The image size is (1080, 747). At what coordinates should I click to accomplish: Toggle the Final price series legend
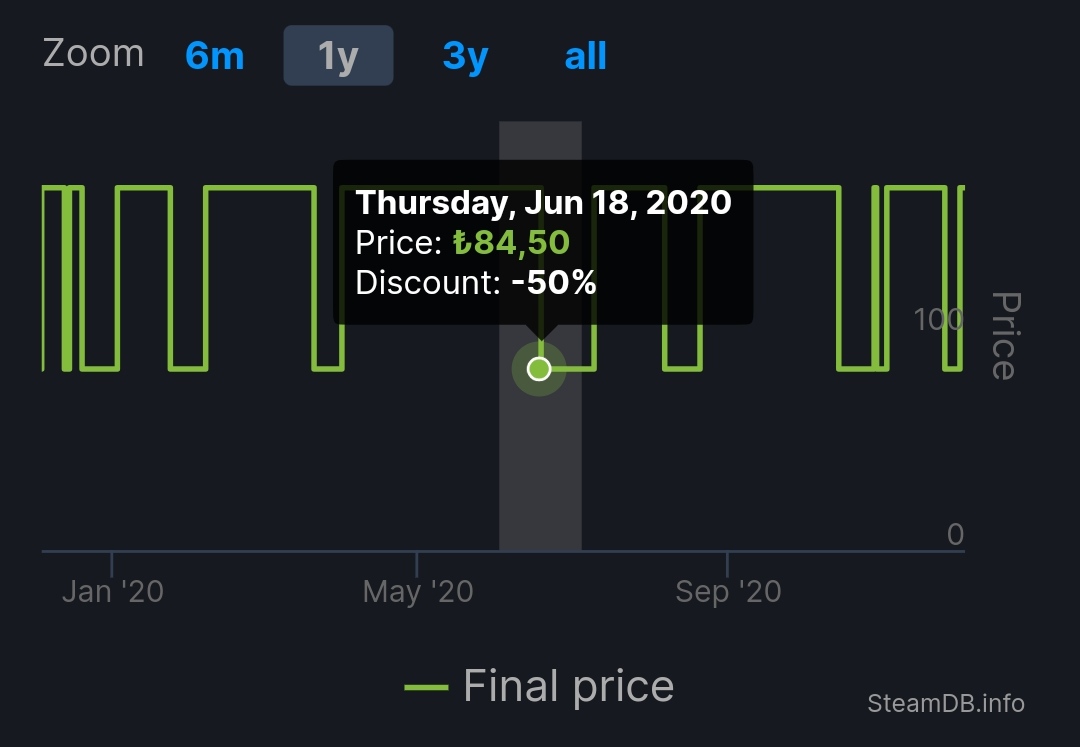click(568, 687)
